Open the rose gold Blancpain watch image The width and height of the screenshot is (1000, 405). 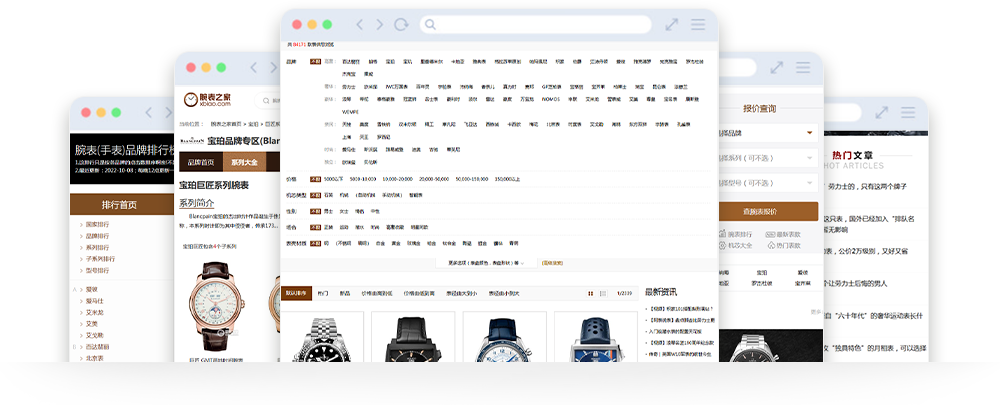click(x=216, y=307)
